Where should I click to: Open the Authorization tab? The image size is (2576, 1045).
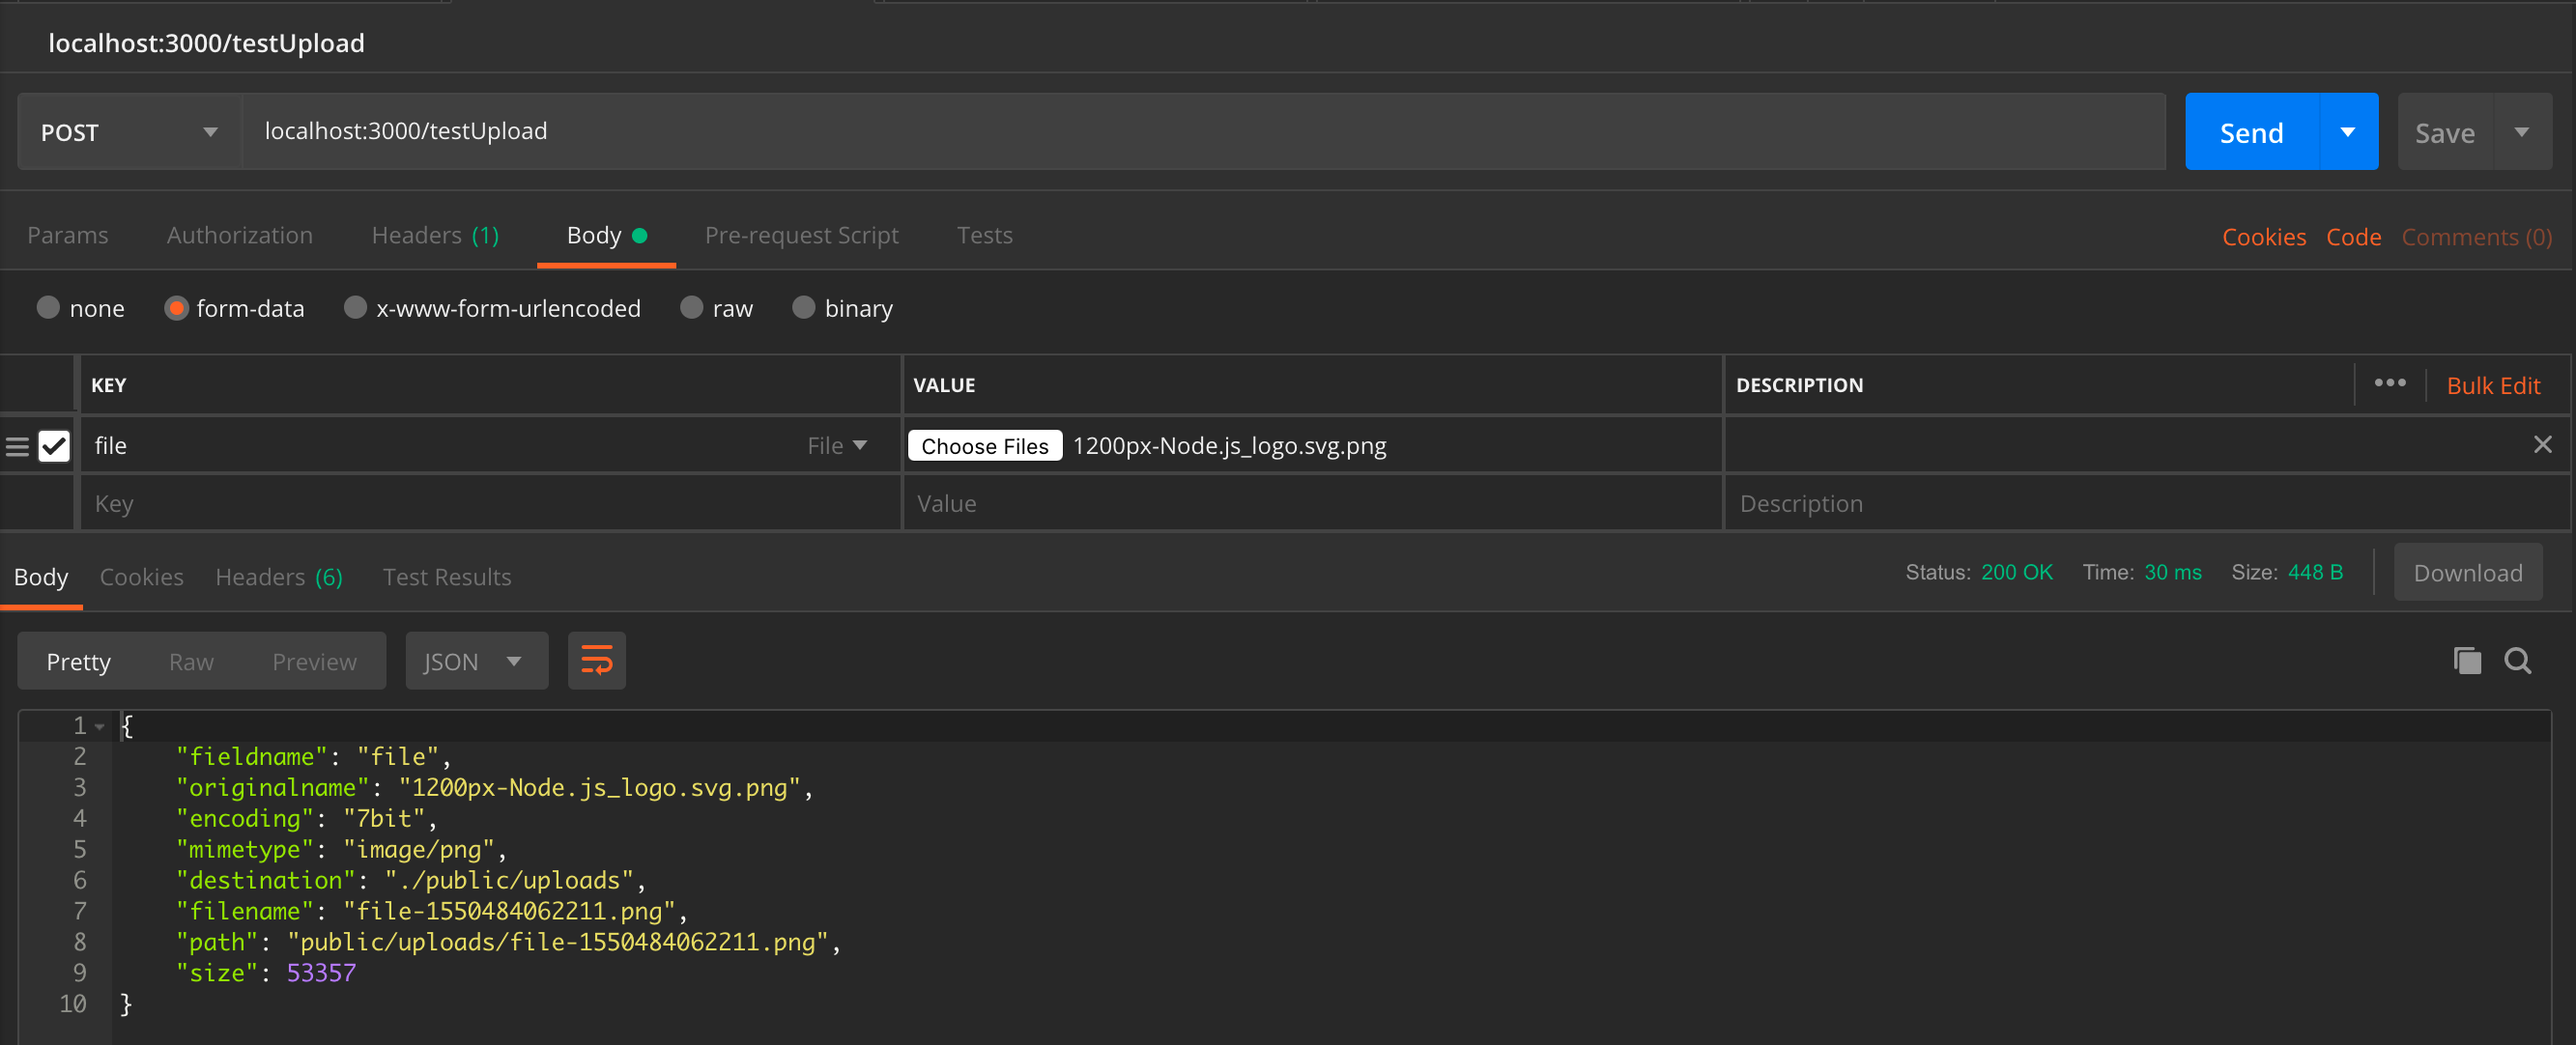tap(240, 235)
